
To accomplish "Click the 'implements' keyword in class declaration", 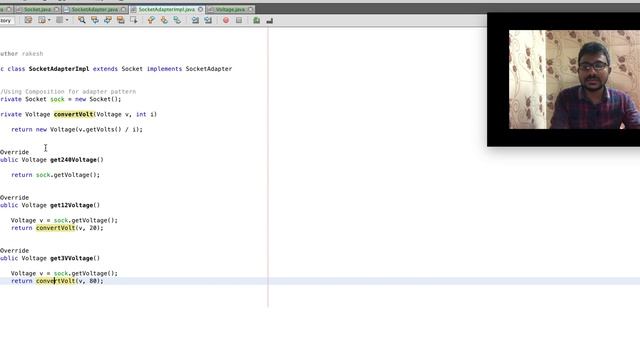I will [x=164, y=69].
